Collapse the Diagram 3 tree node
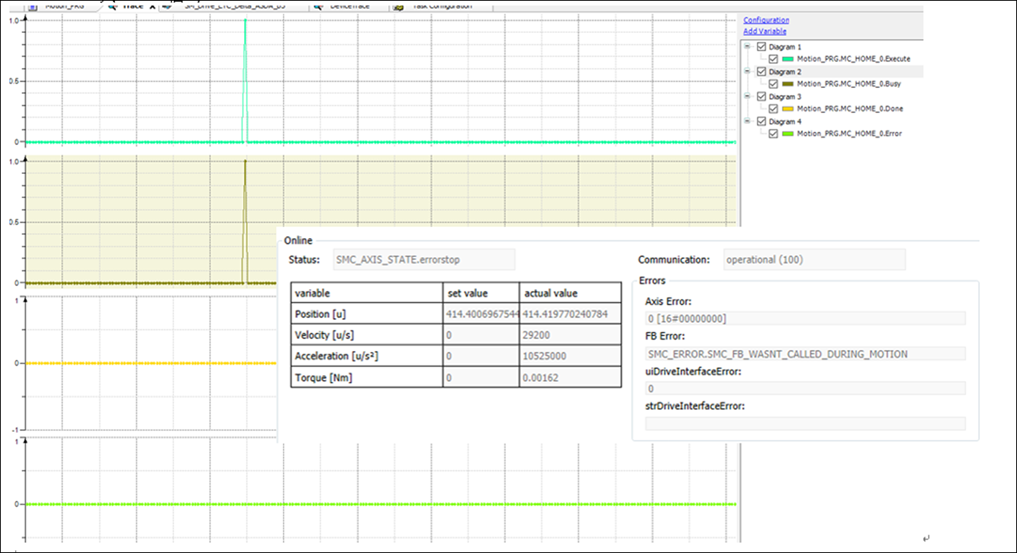 pyautogui.click(x=748, y=96)
